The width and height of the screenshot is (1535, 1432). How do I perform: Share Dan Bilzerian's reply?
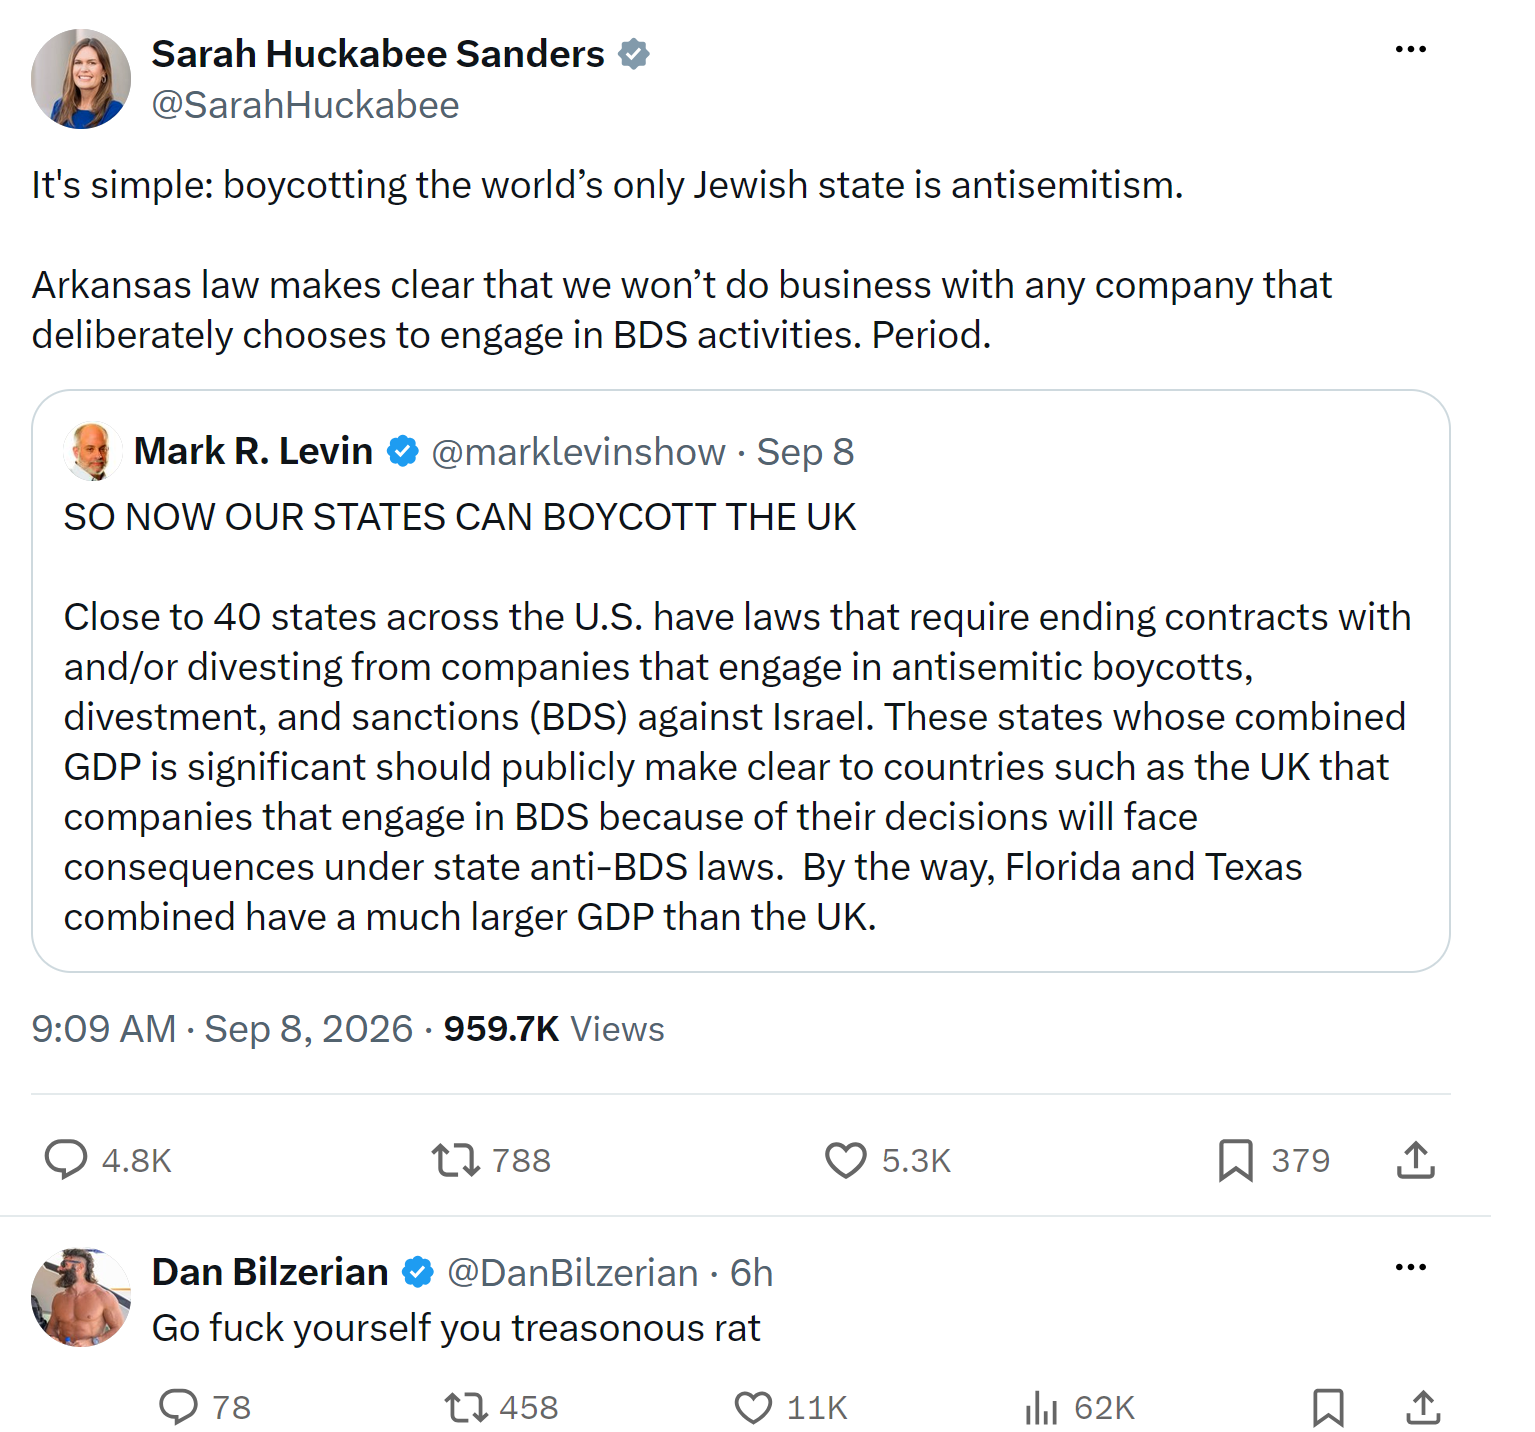(1423, 1407)
